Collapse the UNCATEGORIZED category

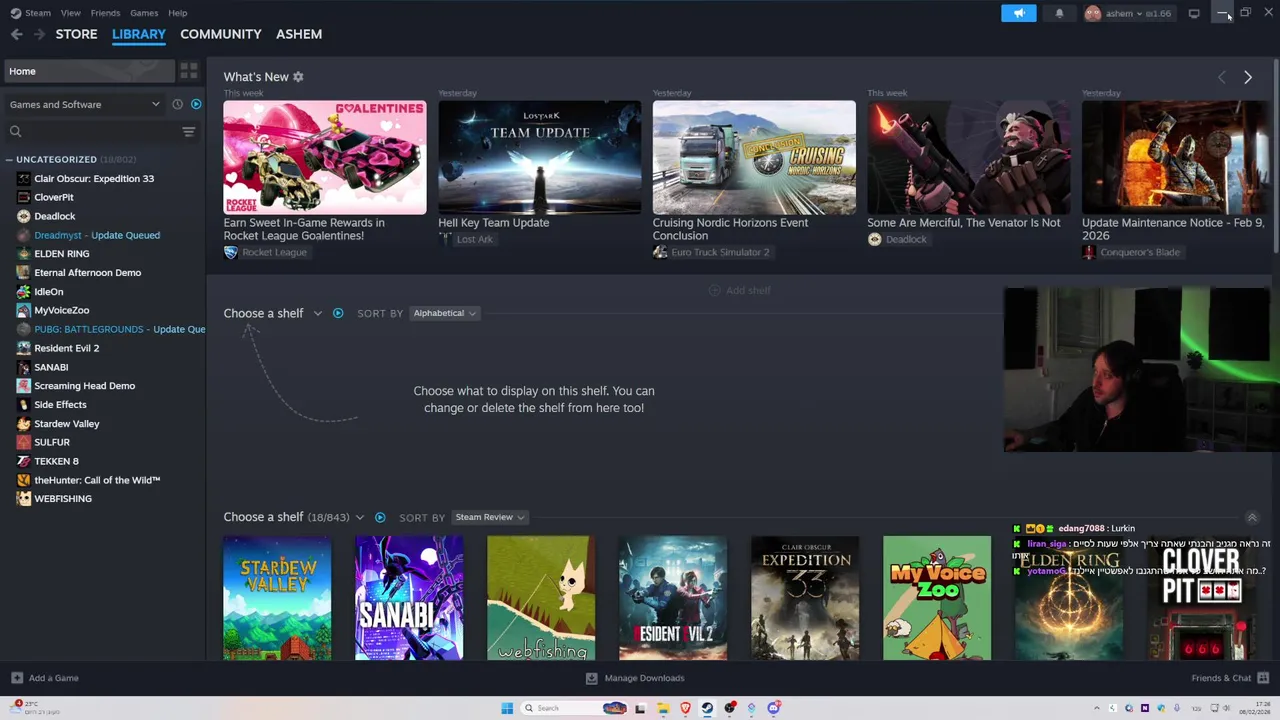click(9, 160)
